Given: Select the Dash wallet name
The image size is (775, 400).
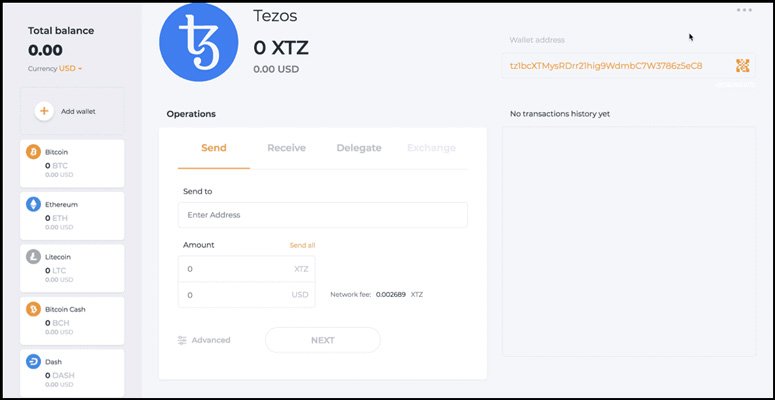Looking at the screenshot, I should pos(53,362).
